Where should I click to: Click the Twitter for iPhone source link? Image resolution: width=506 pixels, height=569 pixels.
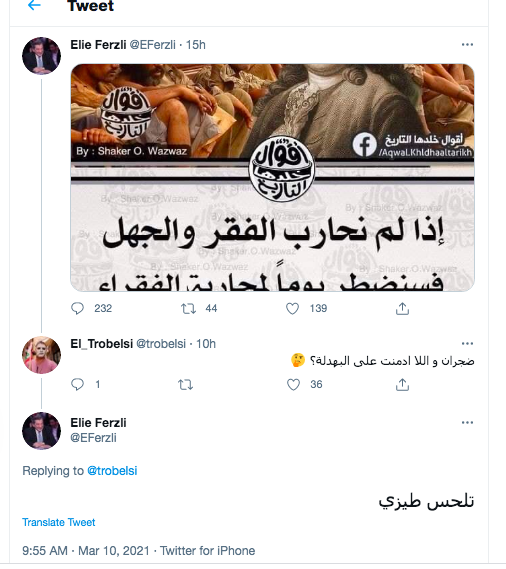pos(208,550)
